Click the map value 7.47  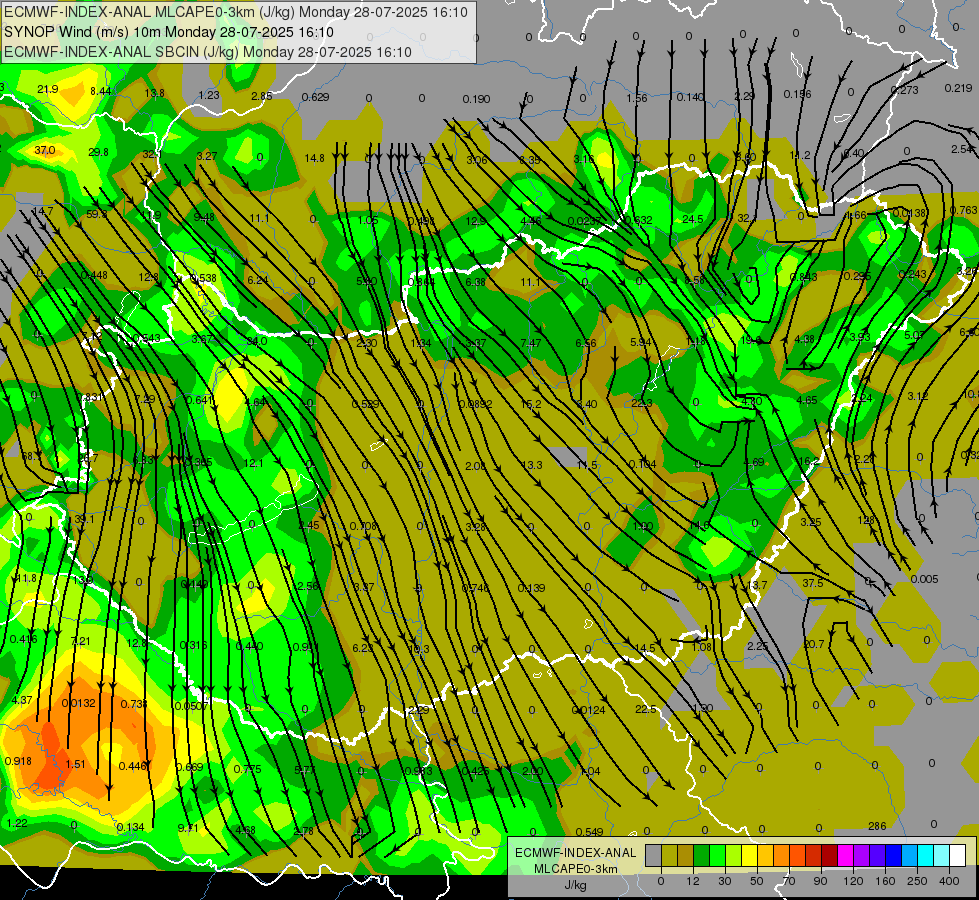tap(531, 343)
